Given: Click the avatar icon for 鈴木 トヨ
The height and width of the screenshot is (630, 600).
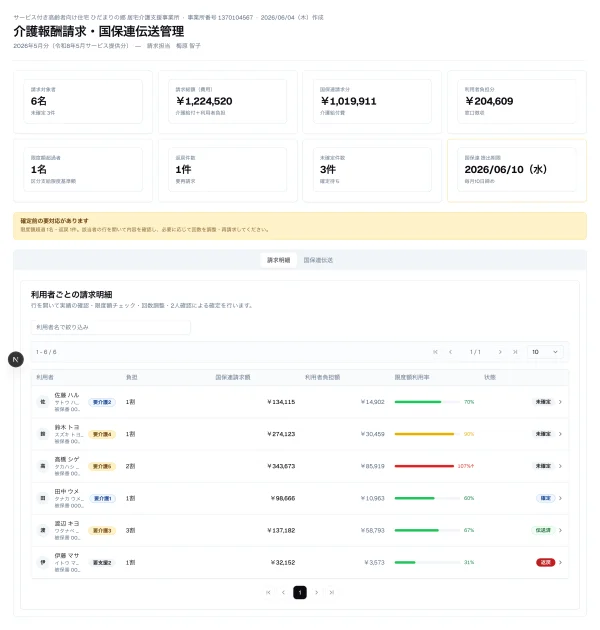Looking at the screenshot, I should click(x=43, y=434).
